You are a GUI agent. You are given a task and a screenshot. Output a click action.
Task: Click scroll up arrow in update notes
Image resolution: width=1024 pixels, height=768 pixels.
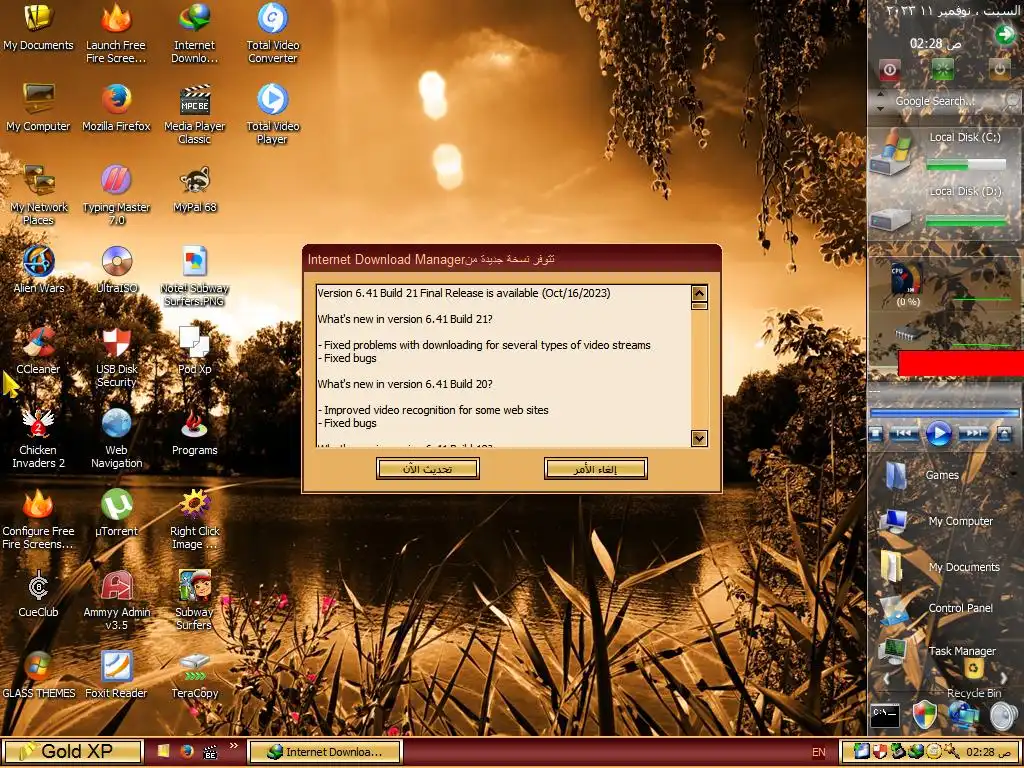[x=699, y=293]
